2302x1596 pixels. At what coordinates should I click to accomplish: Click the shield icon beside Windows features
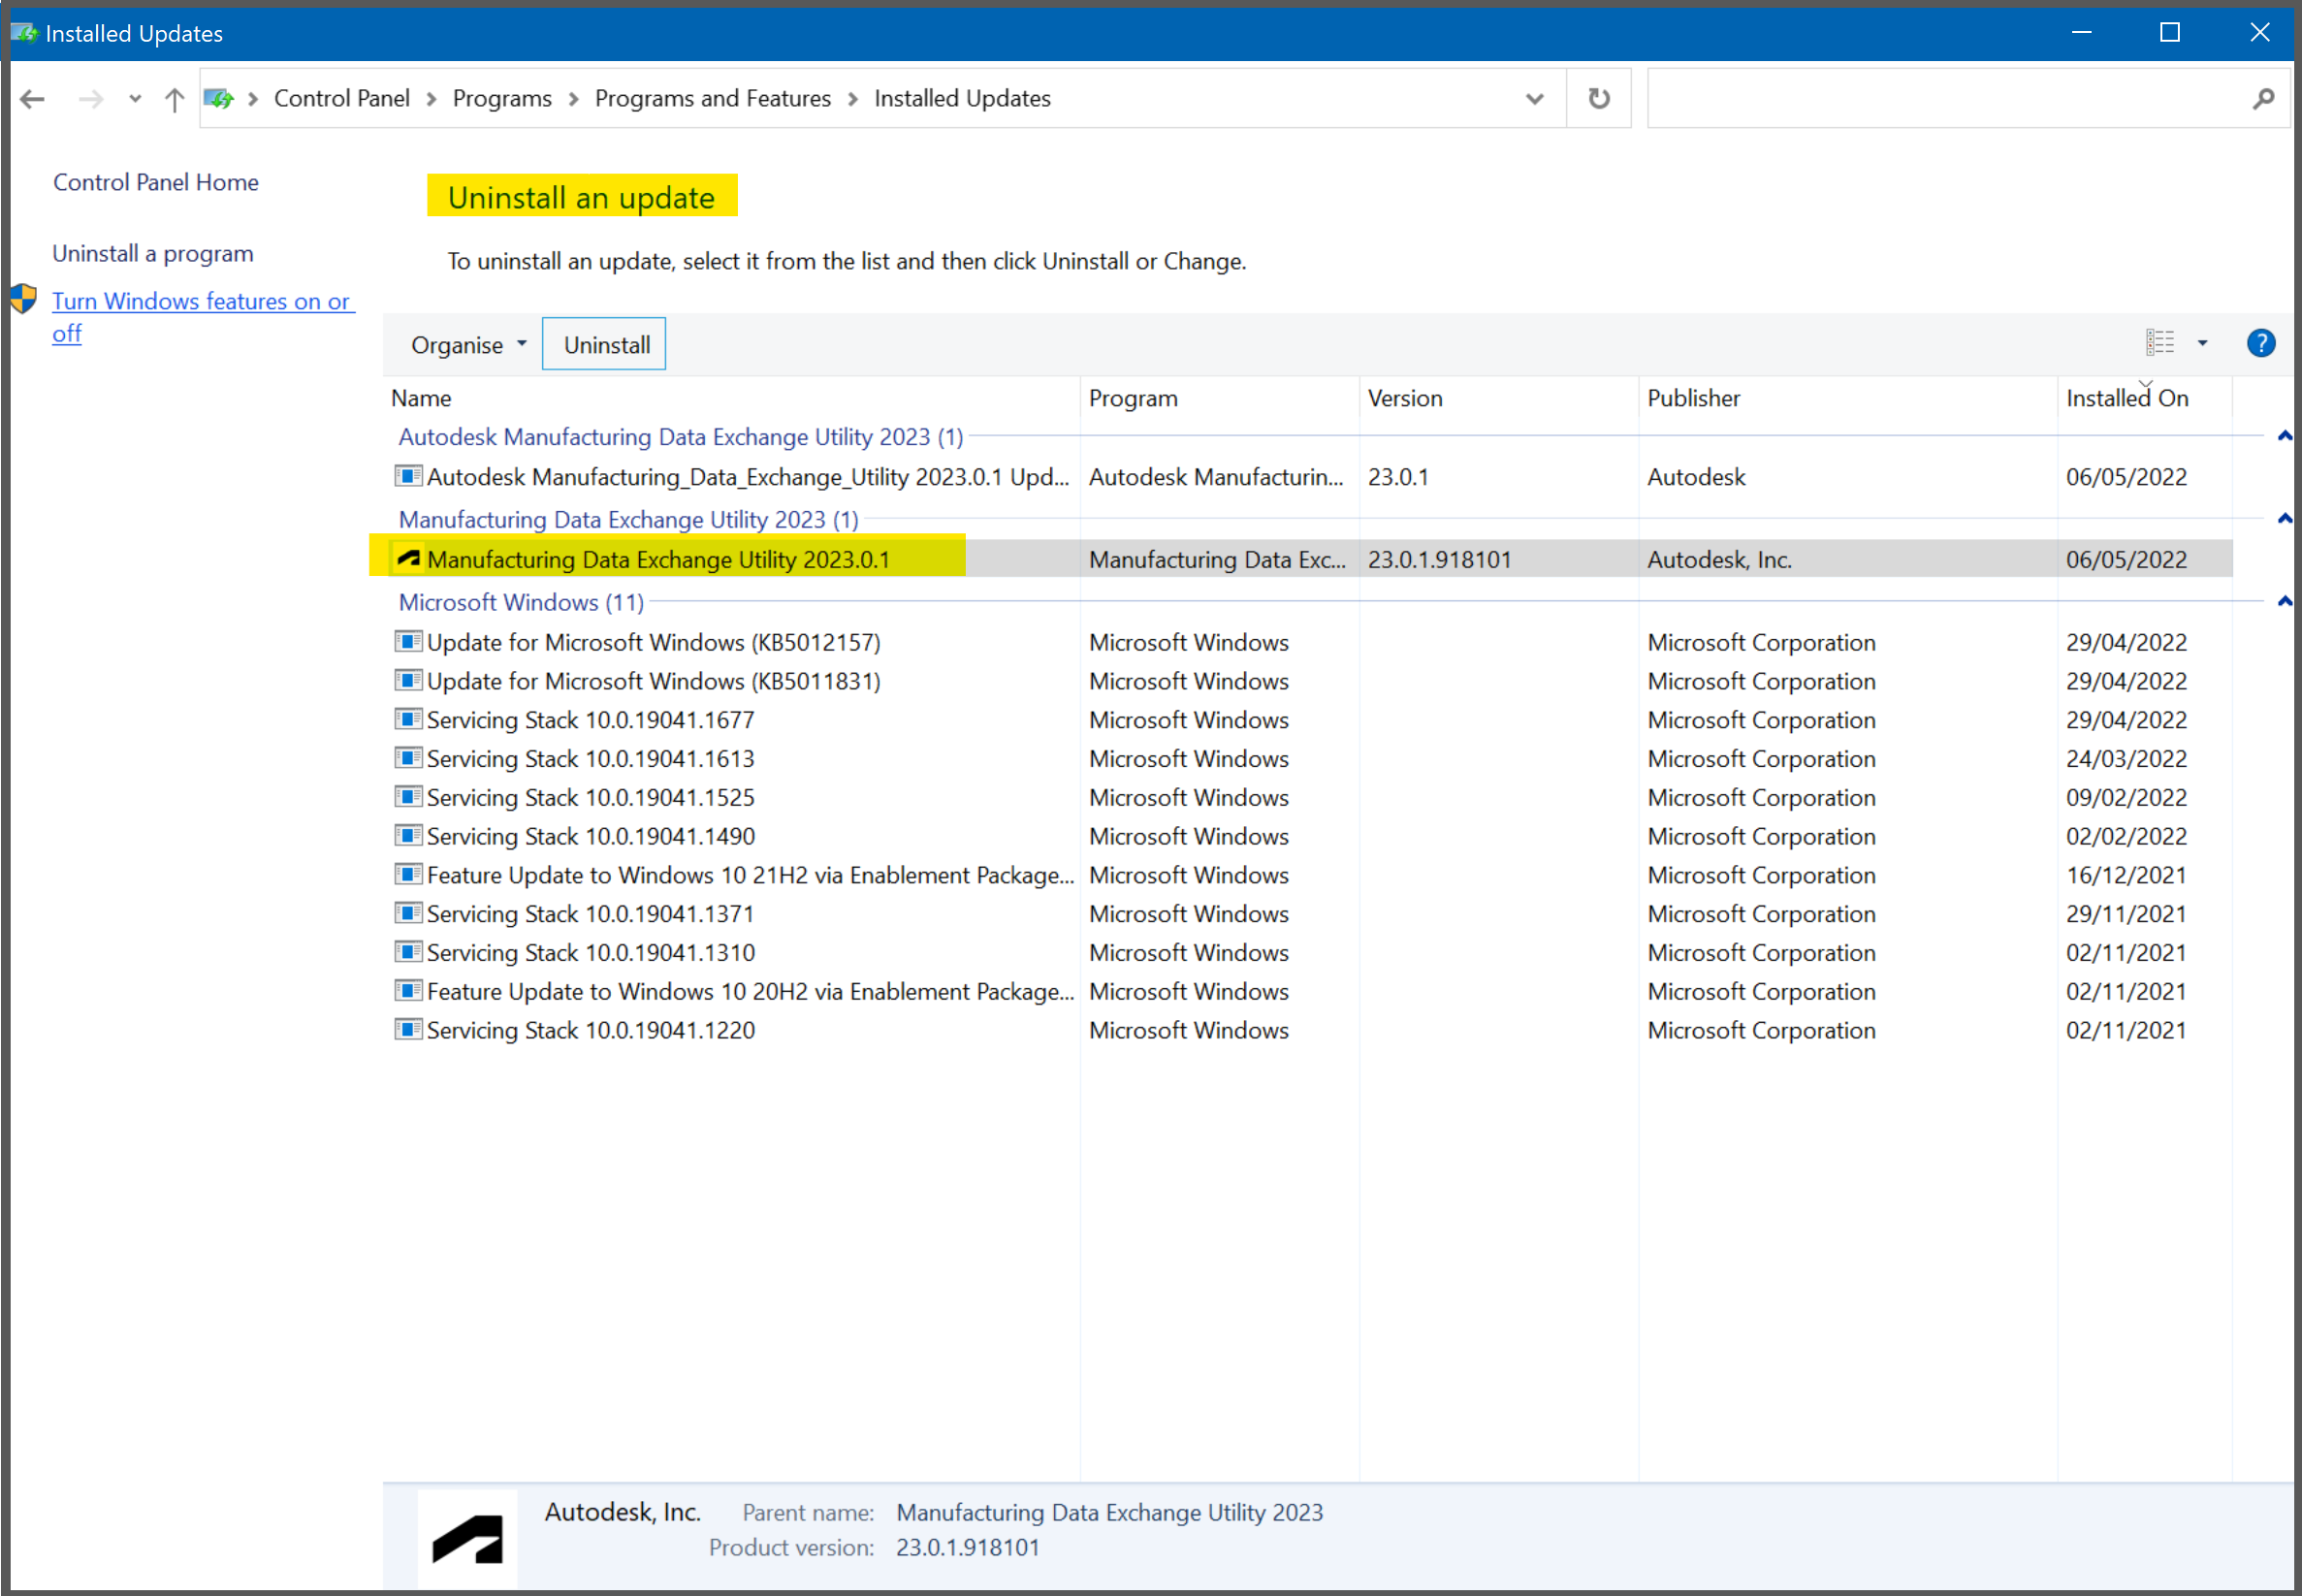[x=24, y=299]
